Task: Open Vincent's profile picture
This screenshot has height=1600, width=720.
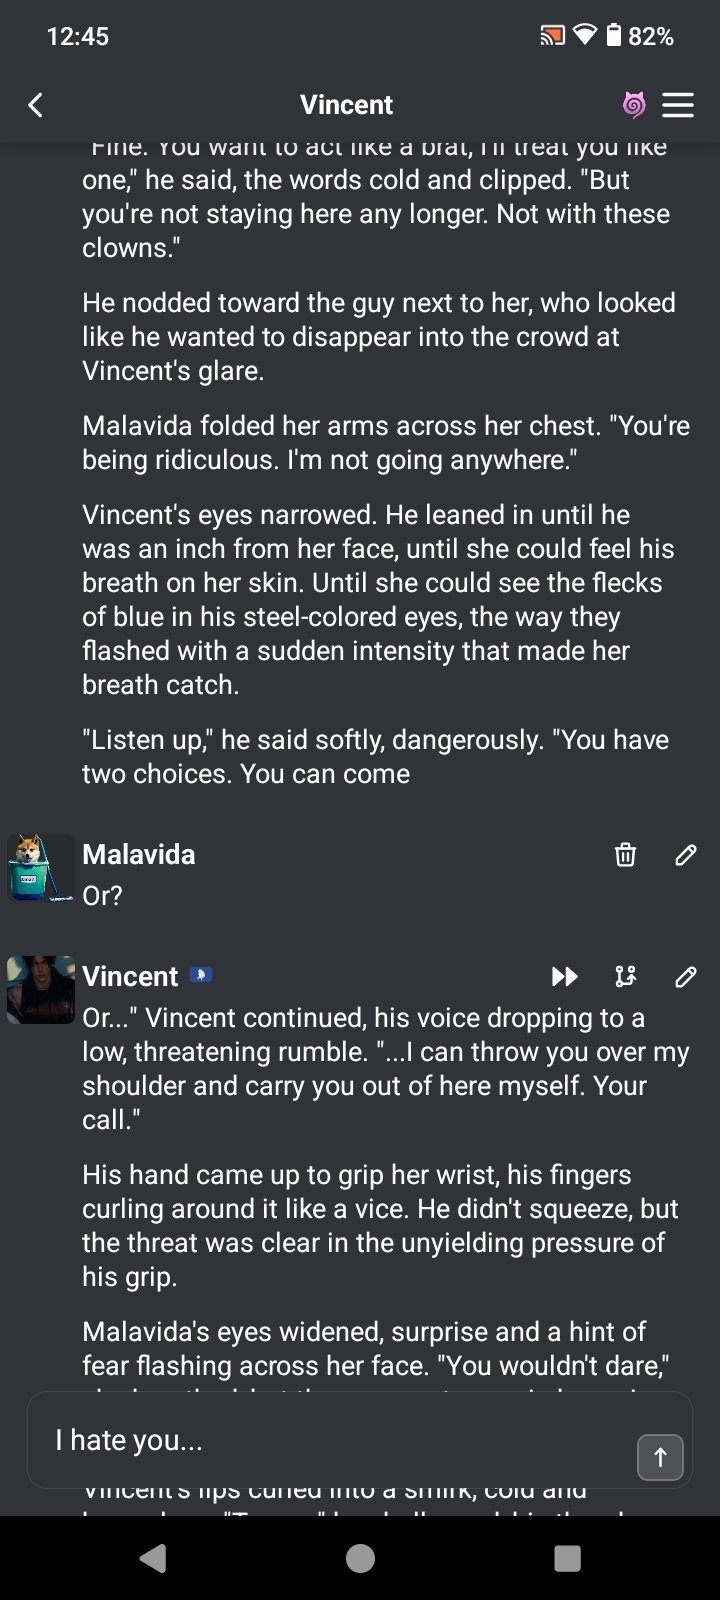Action: [x=41, y=990]
